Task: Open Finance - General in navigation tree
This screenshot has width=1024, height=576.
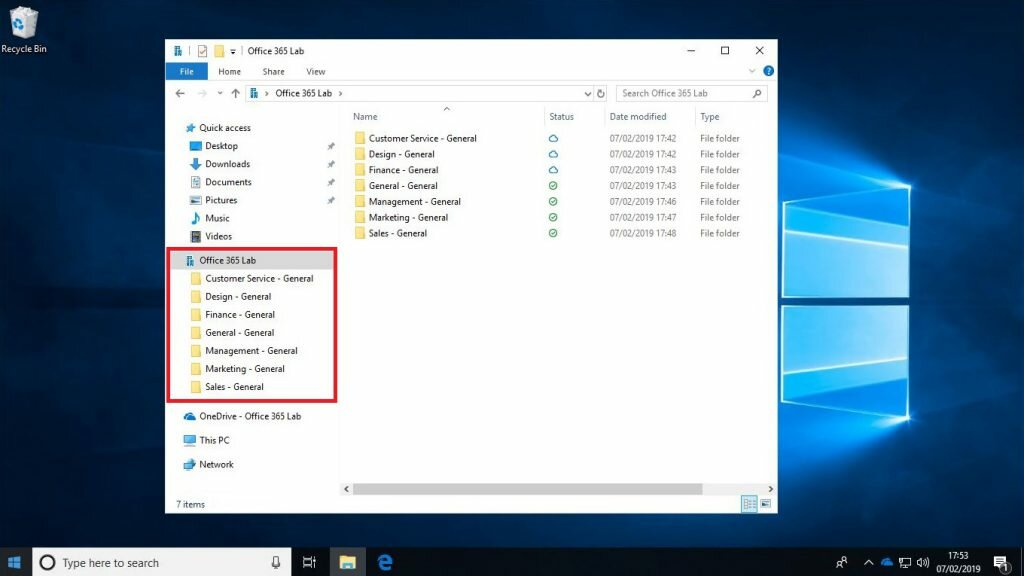Action: (x=240, y=315)
